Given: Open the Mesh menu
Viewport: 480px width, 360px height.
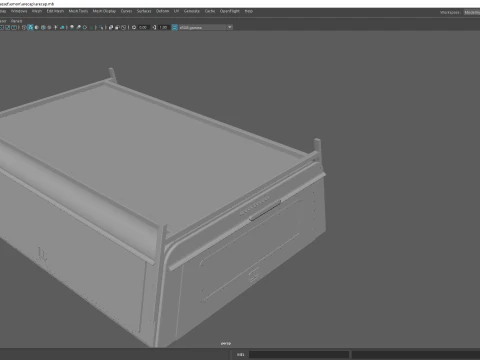Looking at the screenshot, I should point(37,11).
